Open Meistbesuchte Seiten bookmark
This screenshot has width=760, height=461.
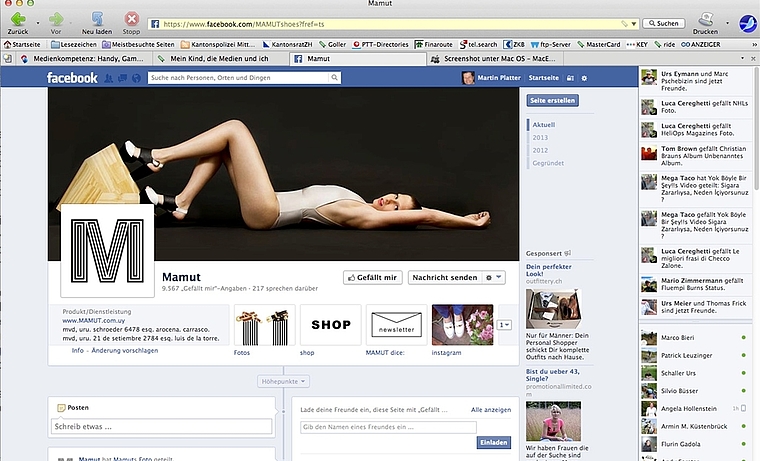138,45
